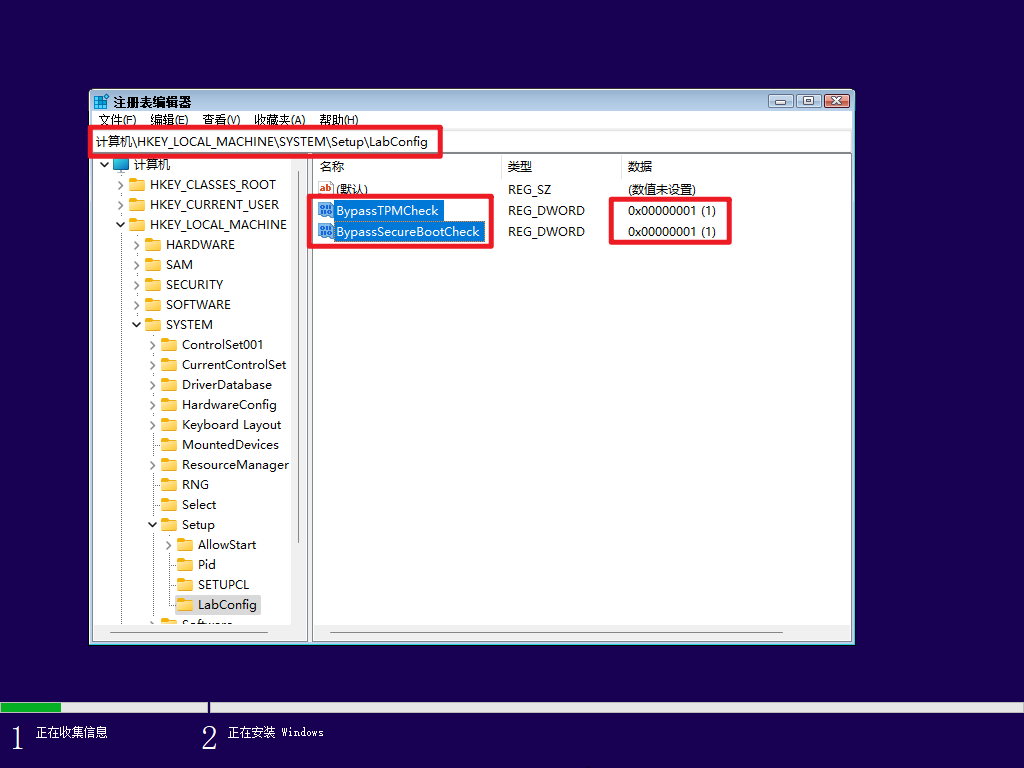
Task: Expand the HARDWARE key chevron
Action: pyautogui.click(x=136, y=245)
